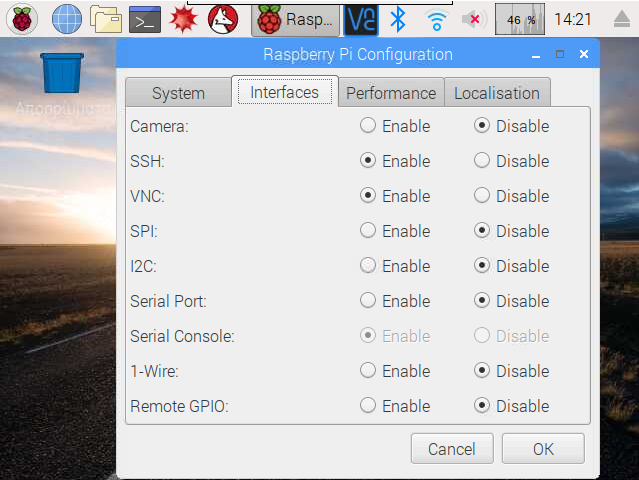Click the 'Serial Console:' label
Screen dimensions: 639x480
point(182,336)
